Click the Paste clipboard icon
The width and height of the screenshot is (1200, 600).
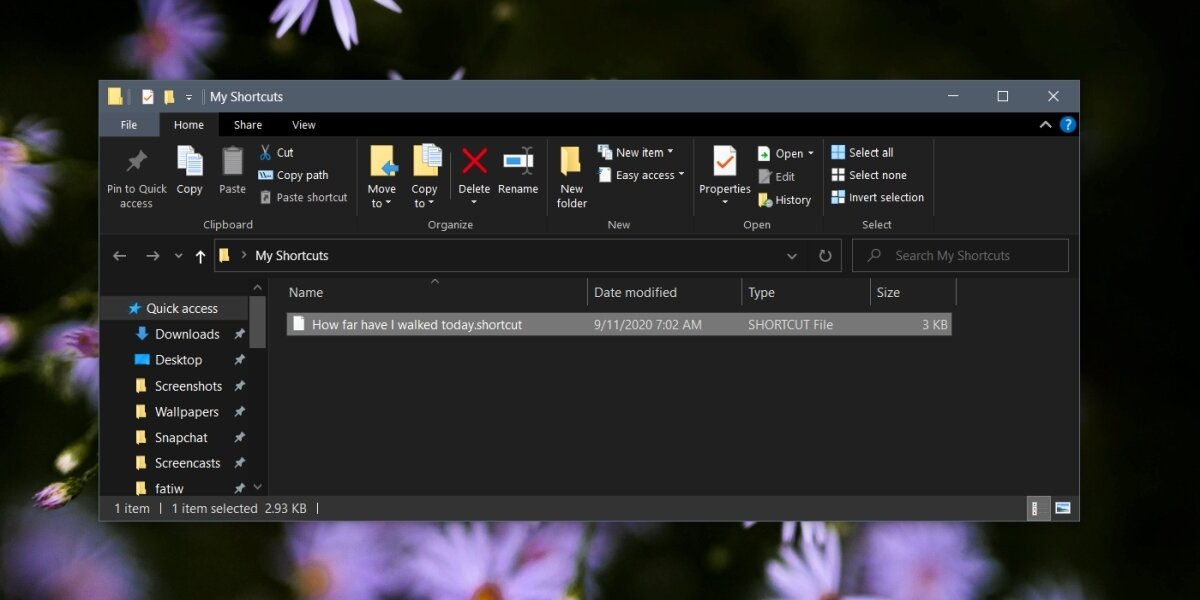tap(232, 162)
